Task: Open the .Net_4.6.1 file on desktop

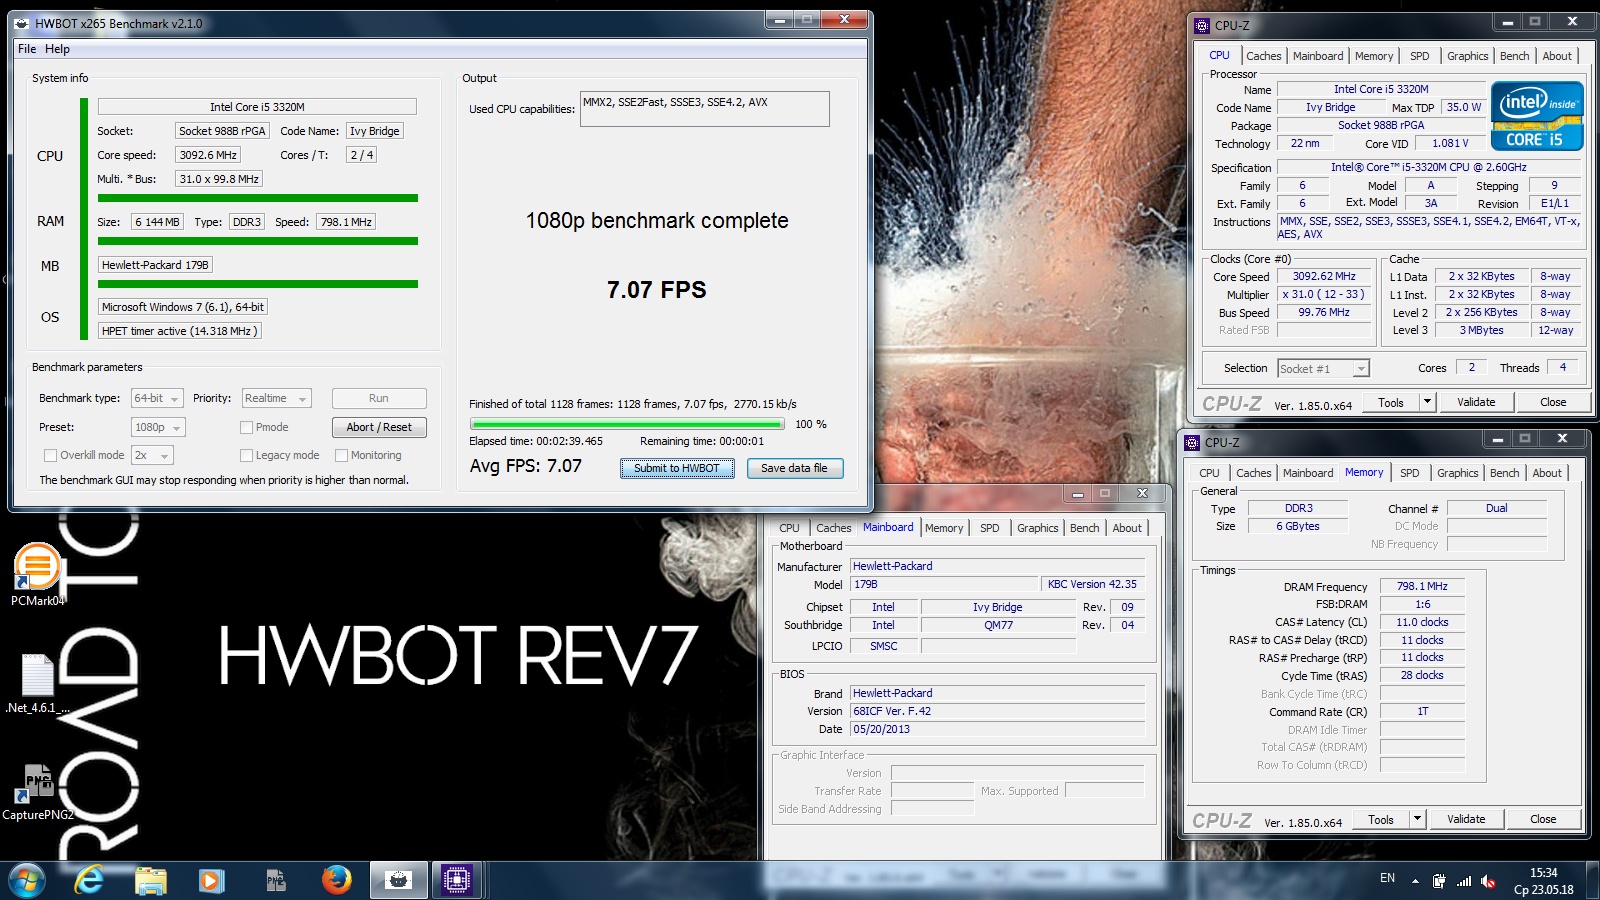Action: coord(37,684)
